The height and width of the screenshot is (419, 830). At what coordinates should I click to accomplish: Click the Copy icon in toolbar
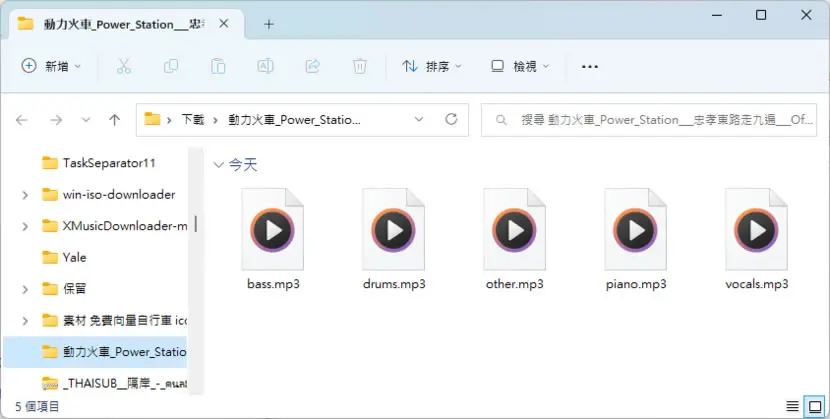[171, 66]
